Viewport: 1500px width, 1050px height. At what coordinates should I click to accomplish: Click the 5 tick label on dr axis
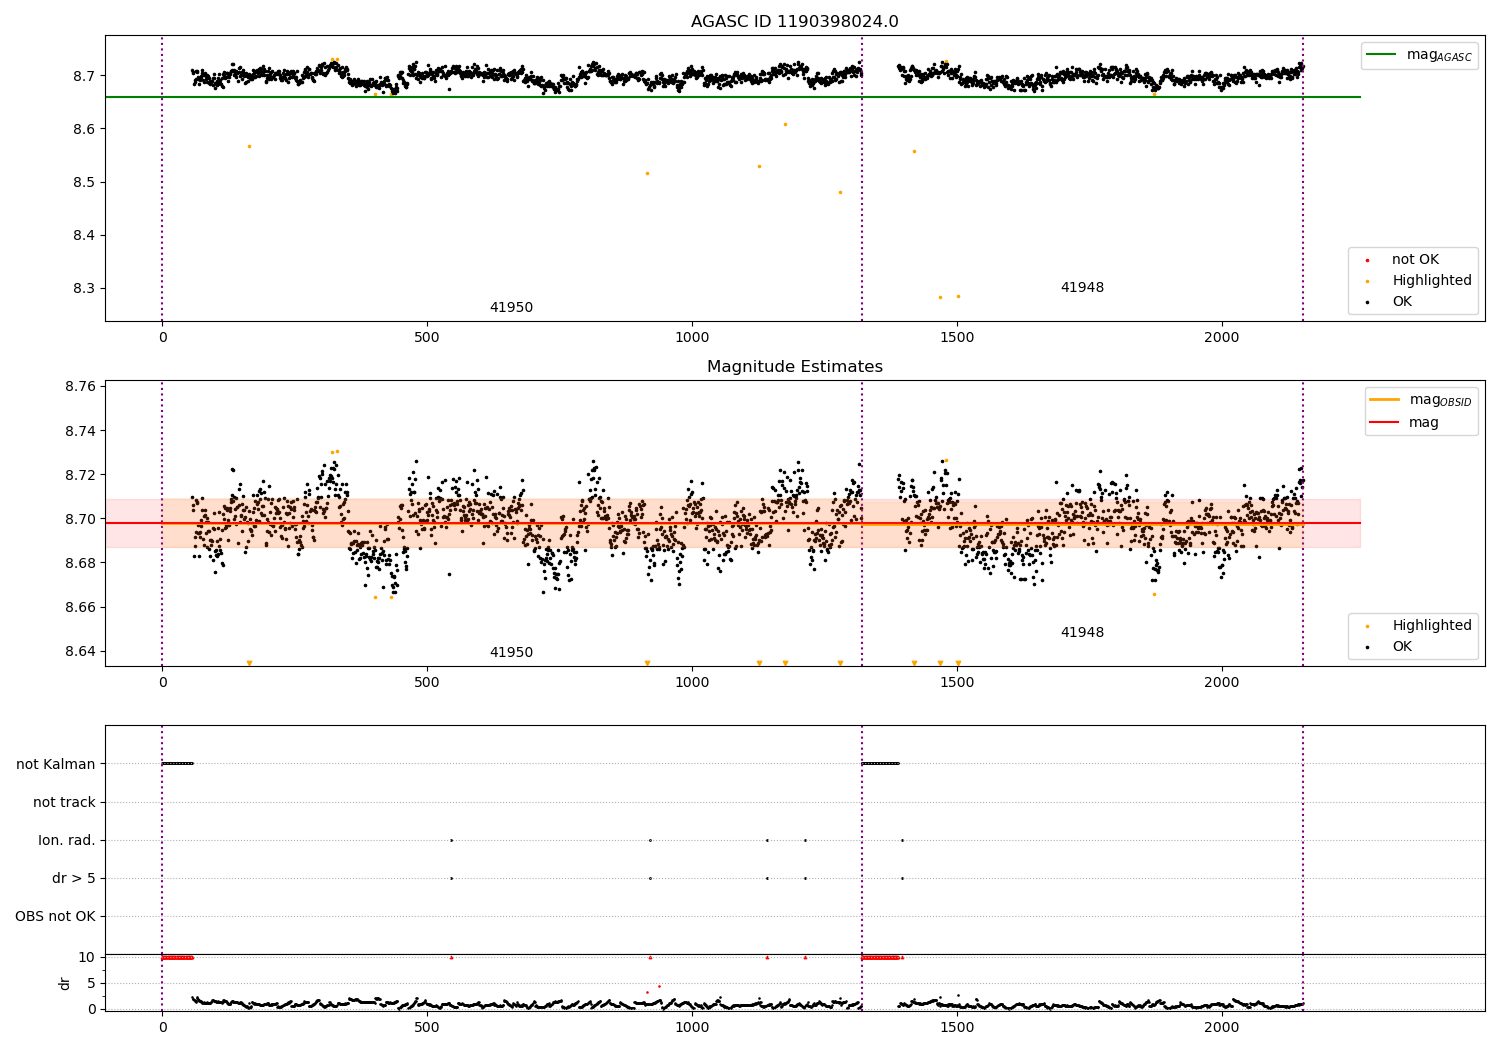tap(92, 983)
